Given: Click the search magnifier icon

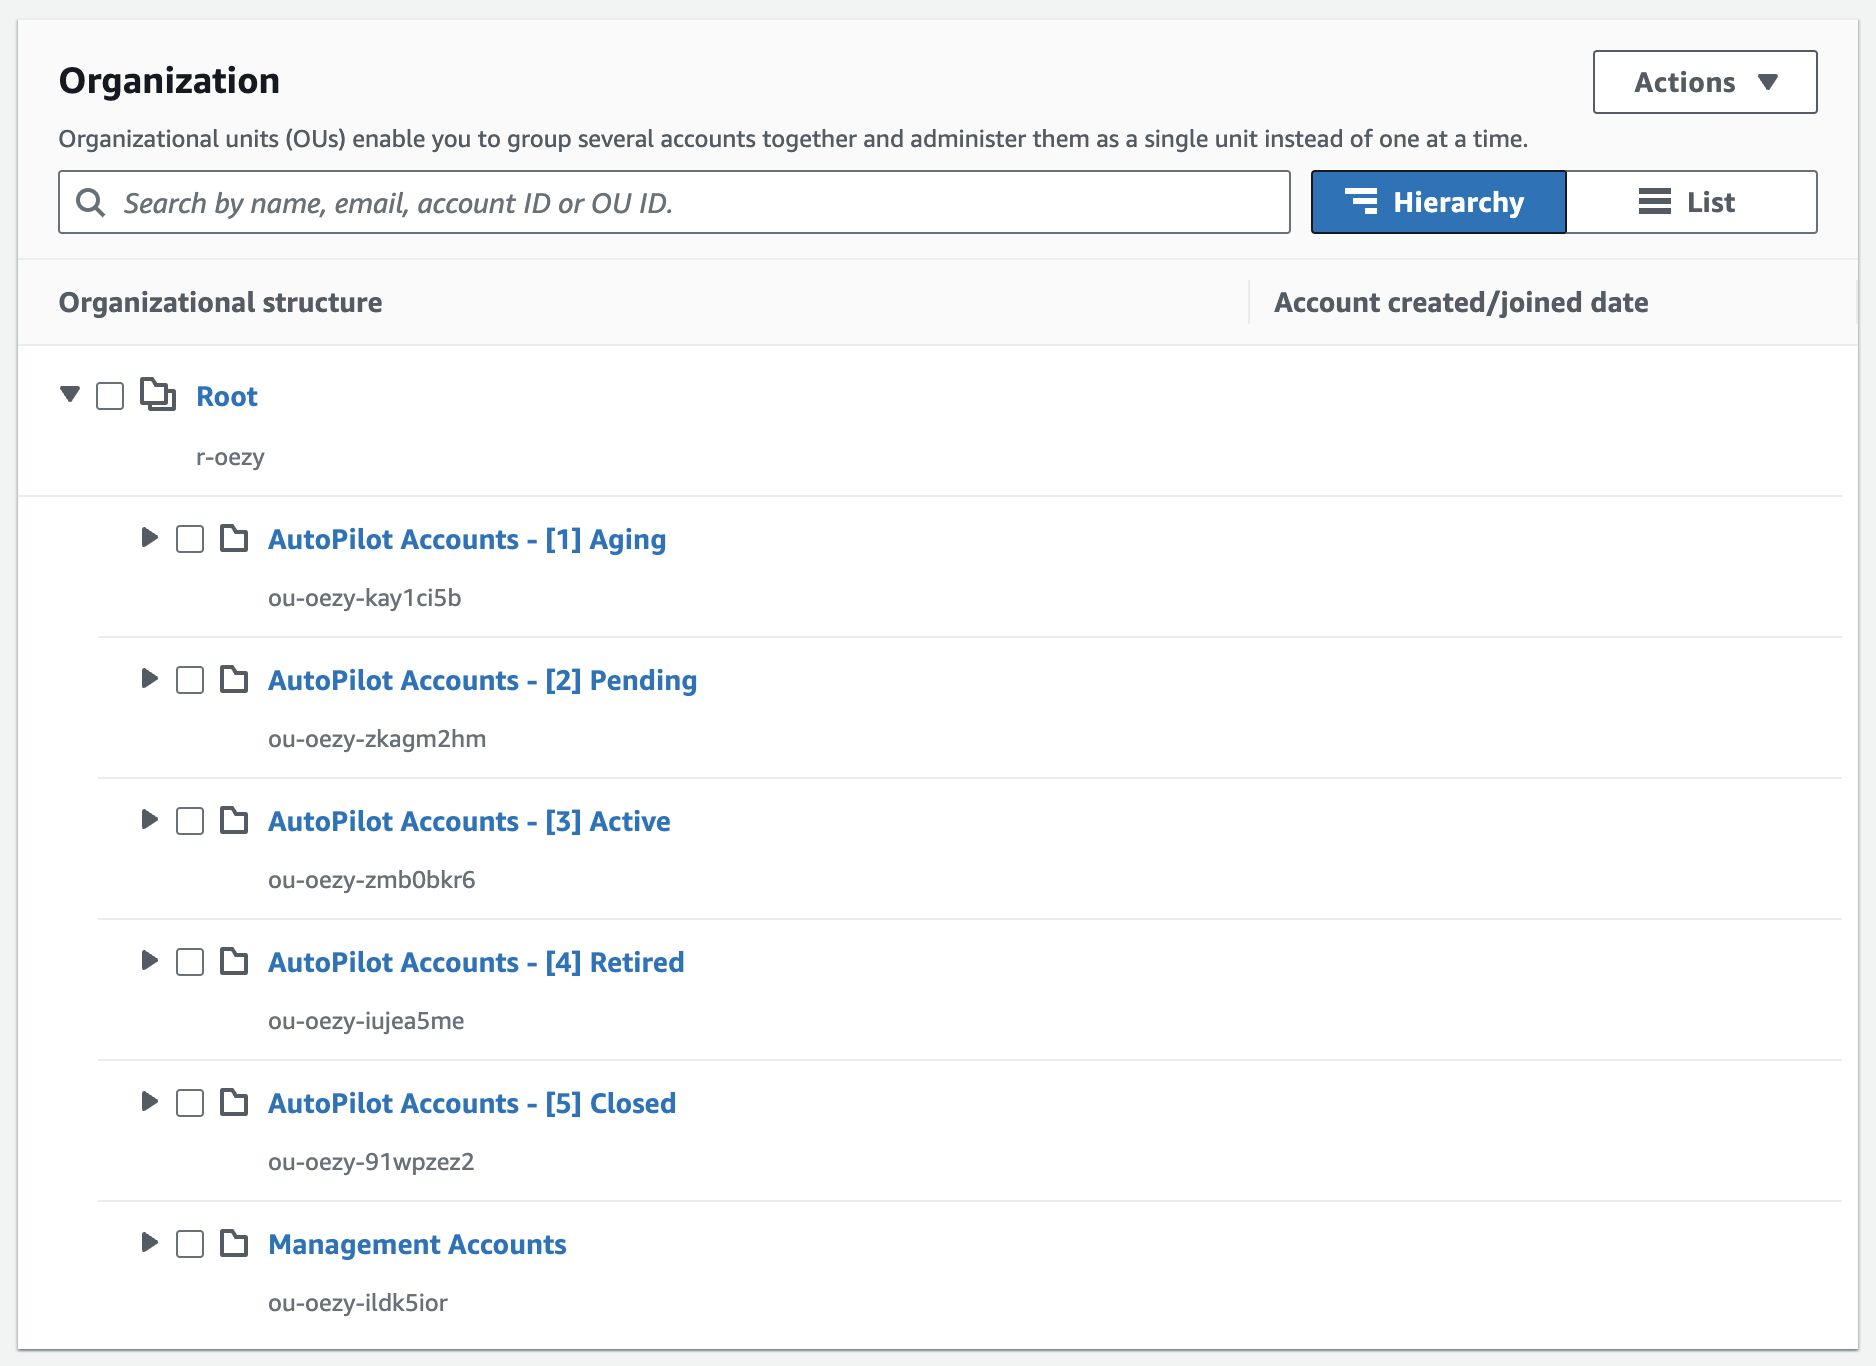Looking at the screenshot, I should [91, 203].
